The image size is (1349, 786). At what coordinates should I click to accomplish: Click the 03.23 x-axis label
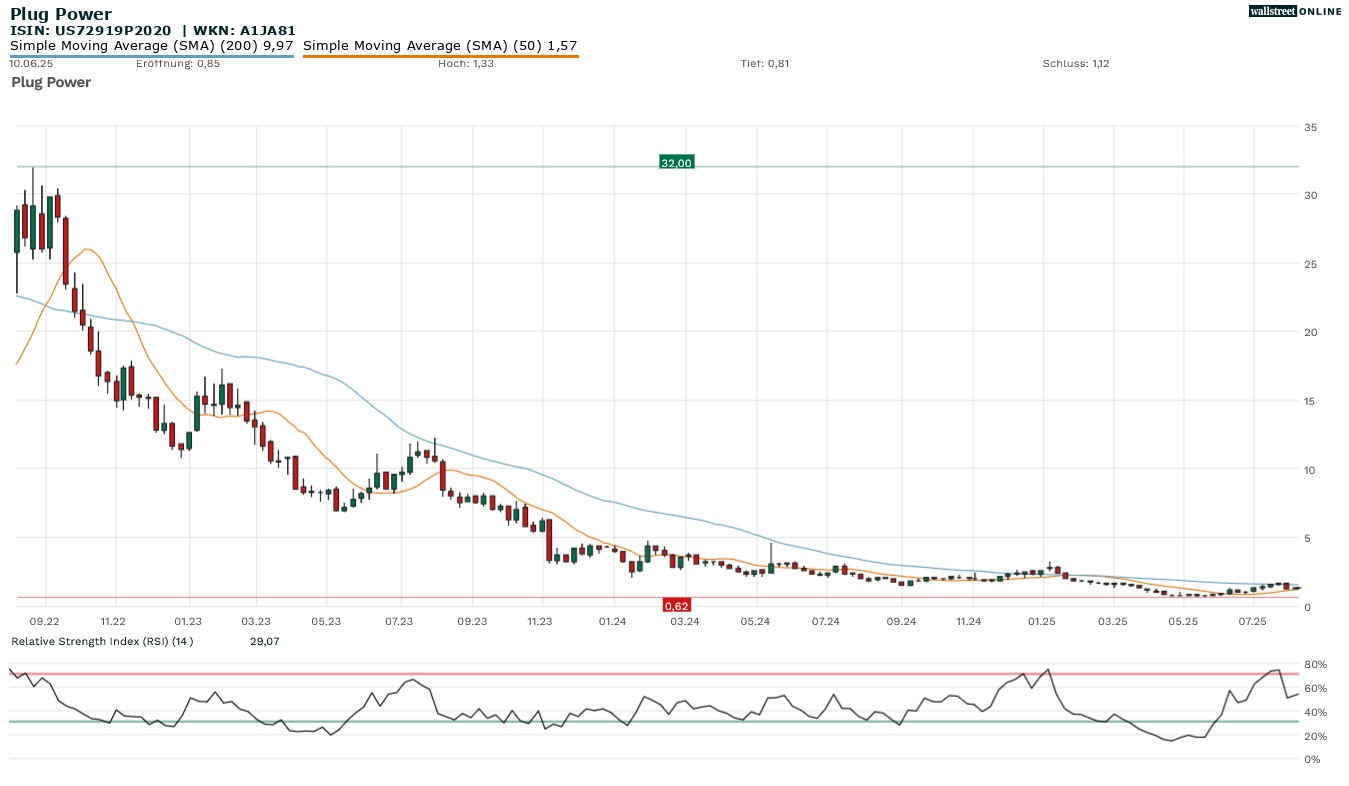pyautogui.click(x=256, y=621)
